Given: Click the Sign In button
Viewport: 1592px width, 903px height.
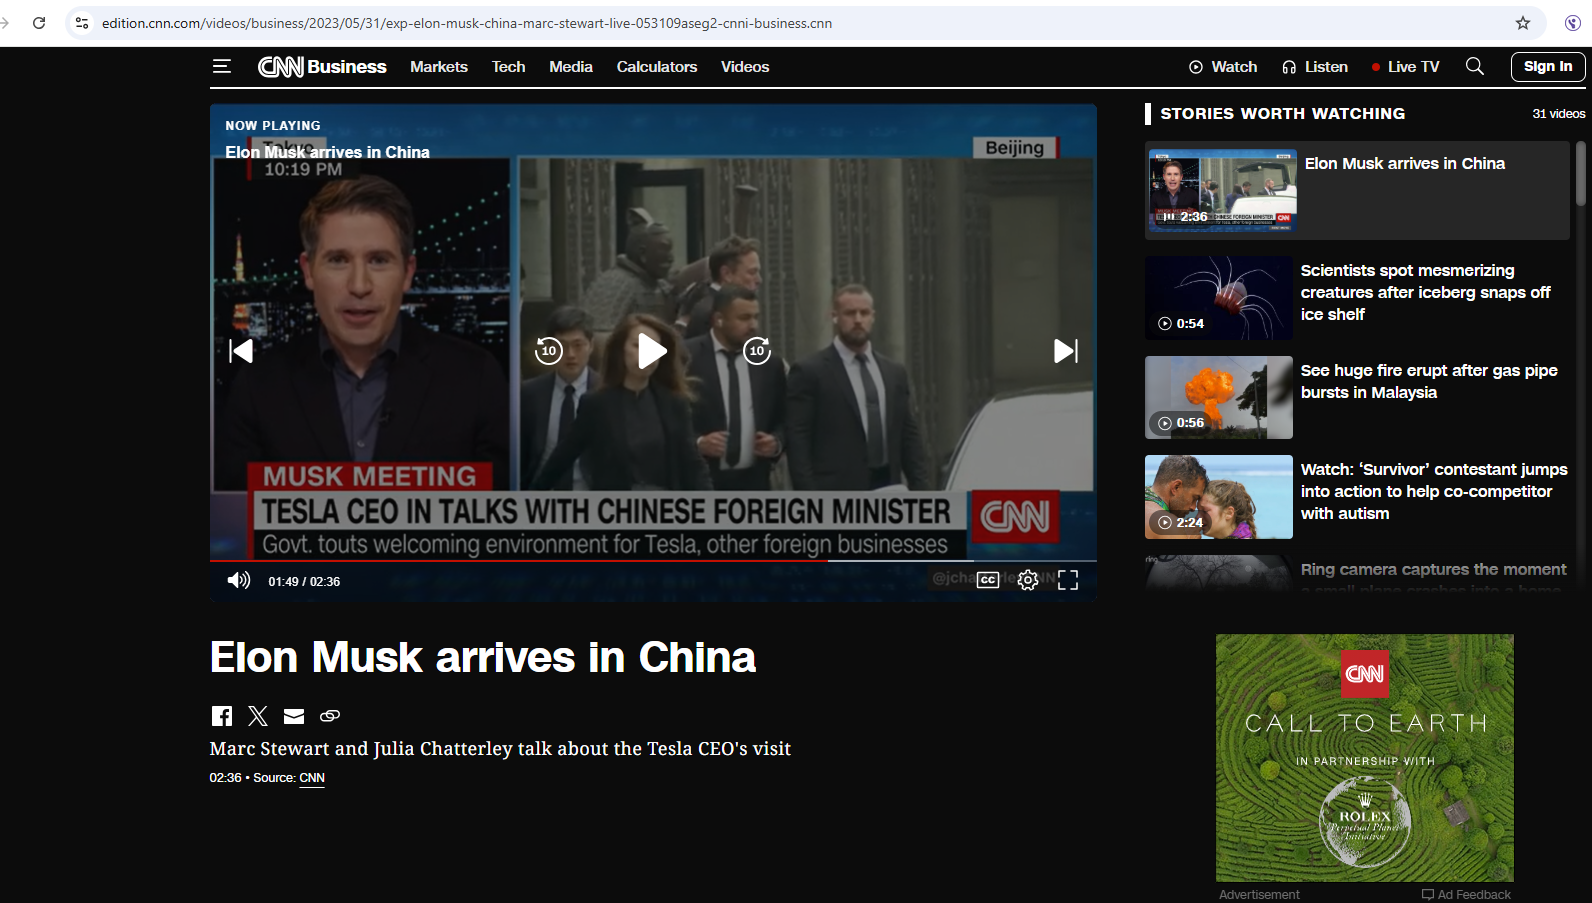Looking at the screenshot, I should (x=1547, y=67).
